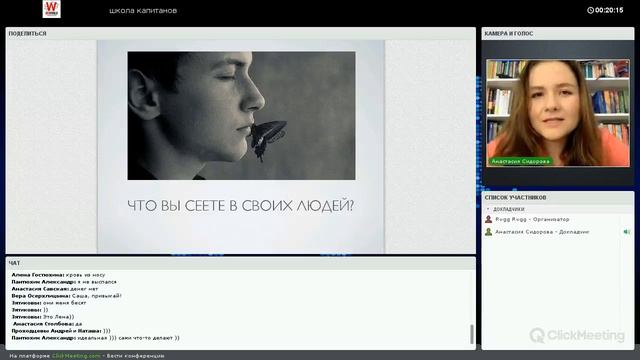
Task: Click the speaker icon next to Анастасия Сидорова
Action: [627, 232]
